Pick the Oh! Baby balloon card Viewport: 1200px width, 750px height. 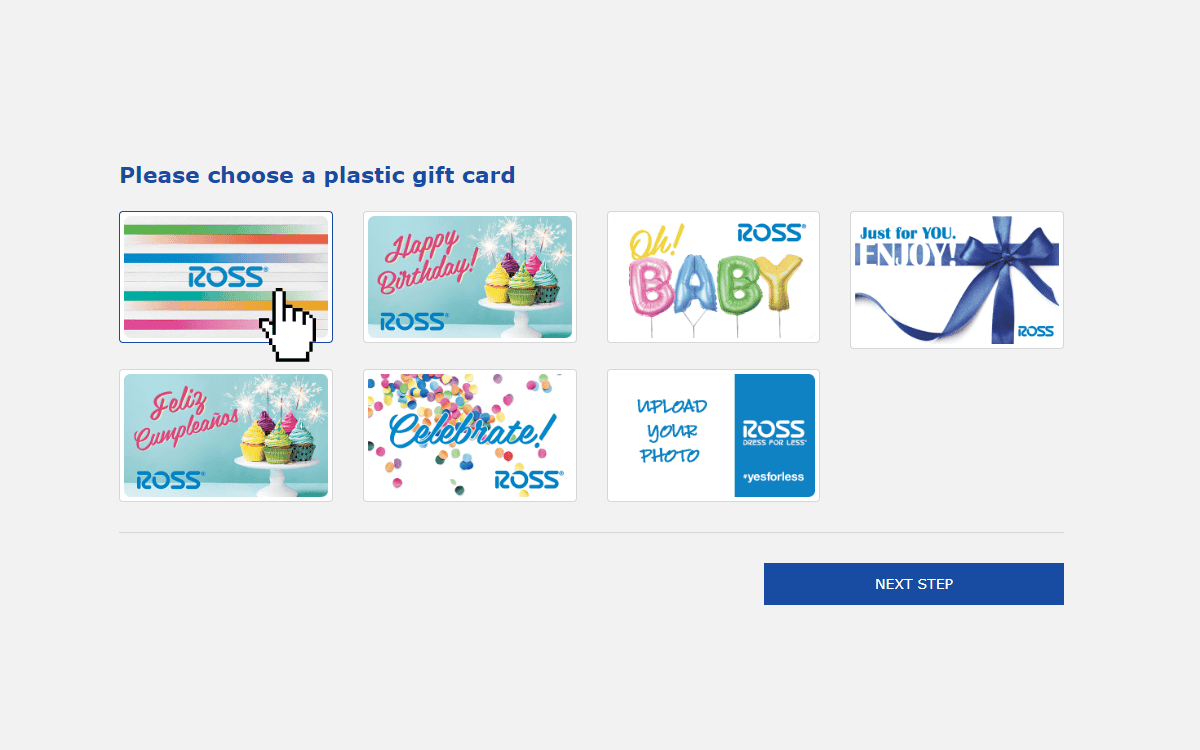coord(713,277)
